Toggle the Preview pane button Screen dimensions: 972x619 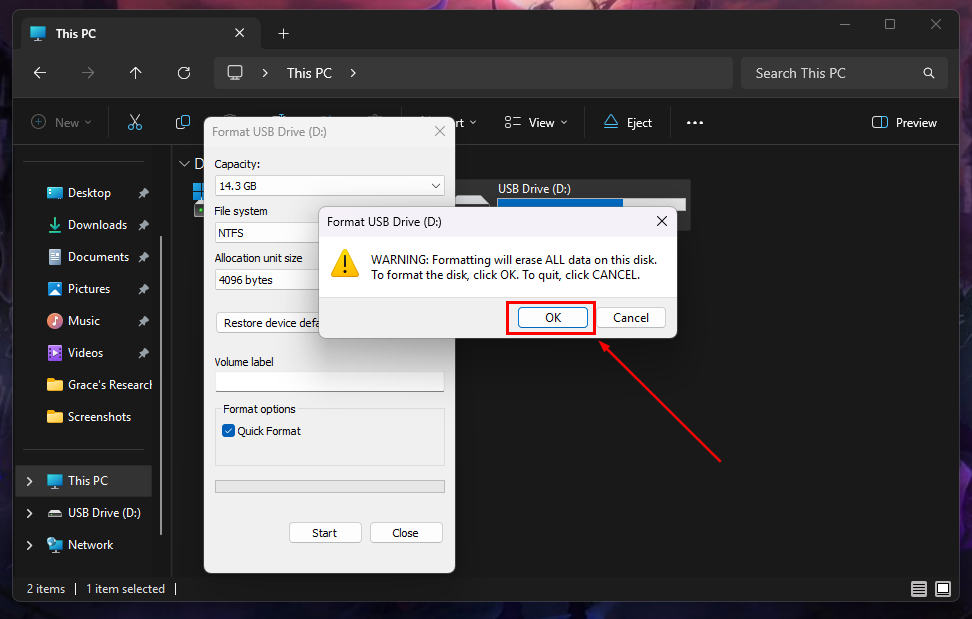point(904,122)
